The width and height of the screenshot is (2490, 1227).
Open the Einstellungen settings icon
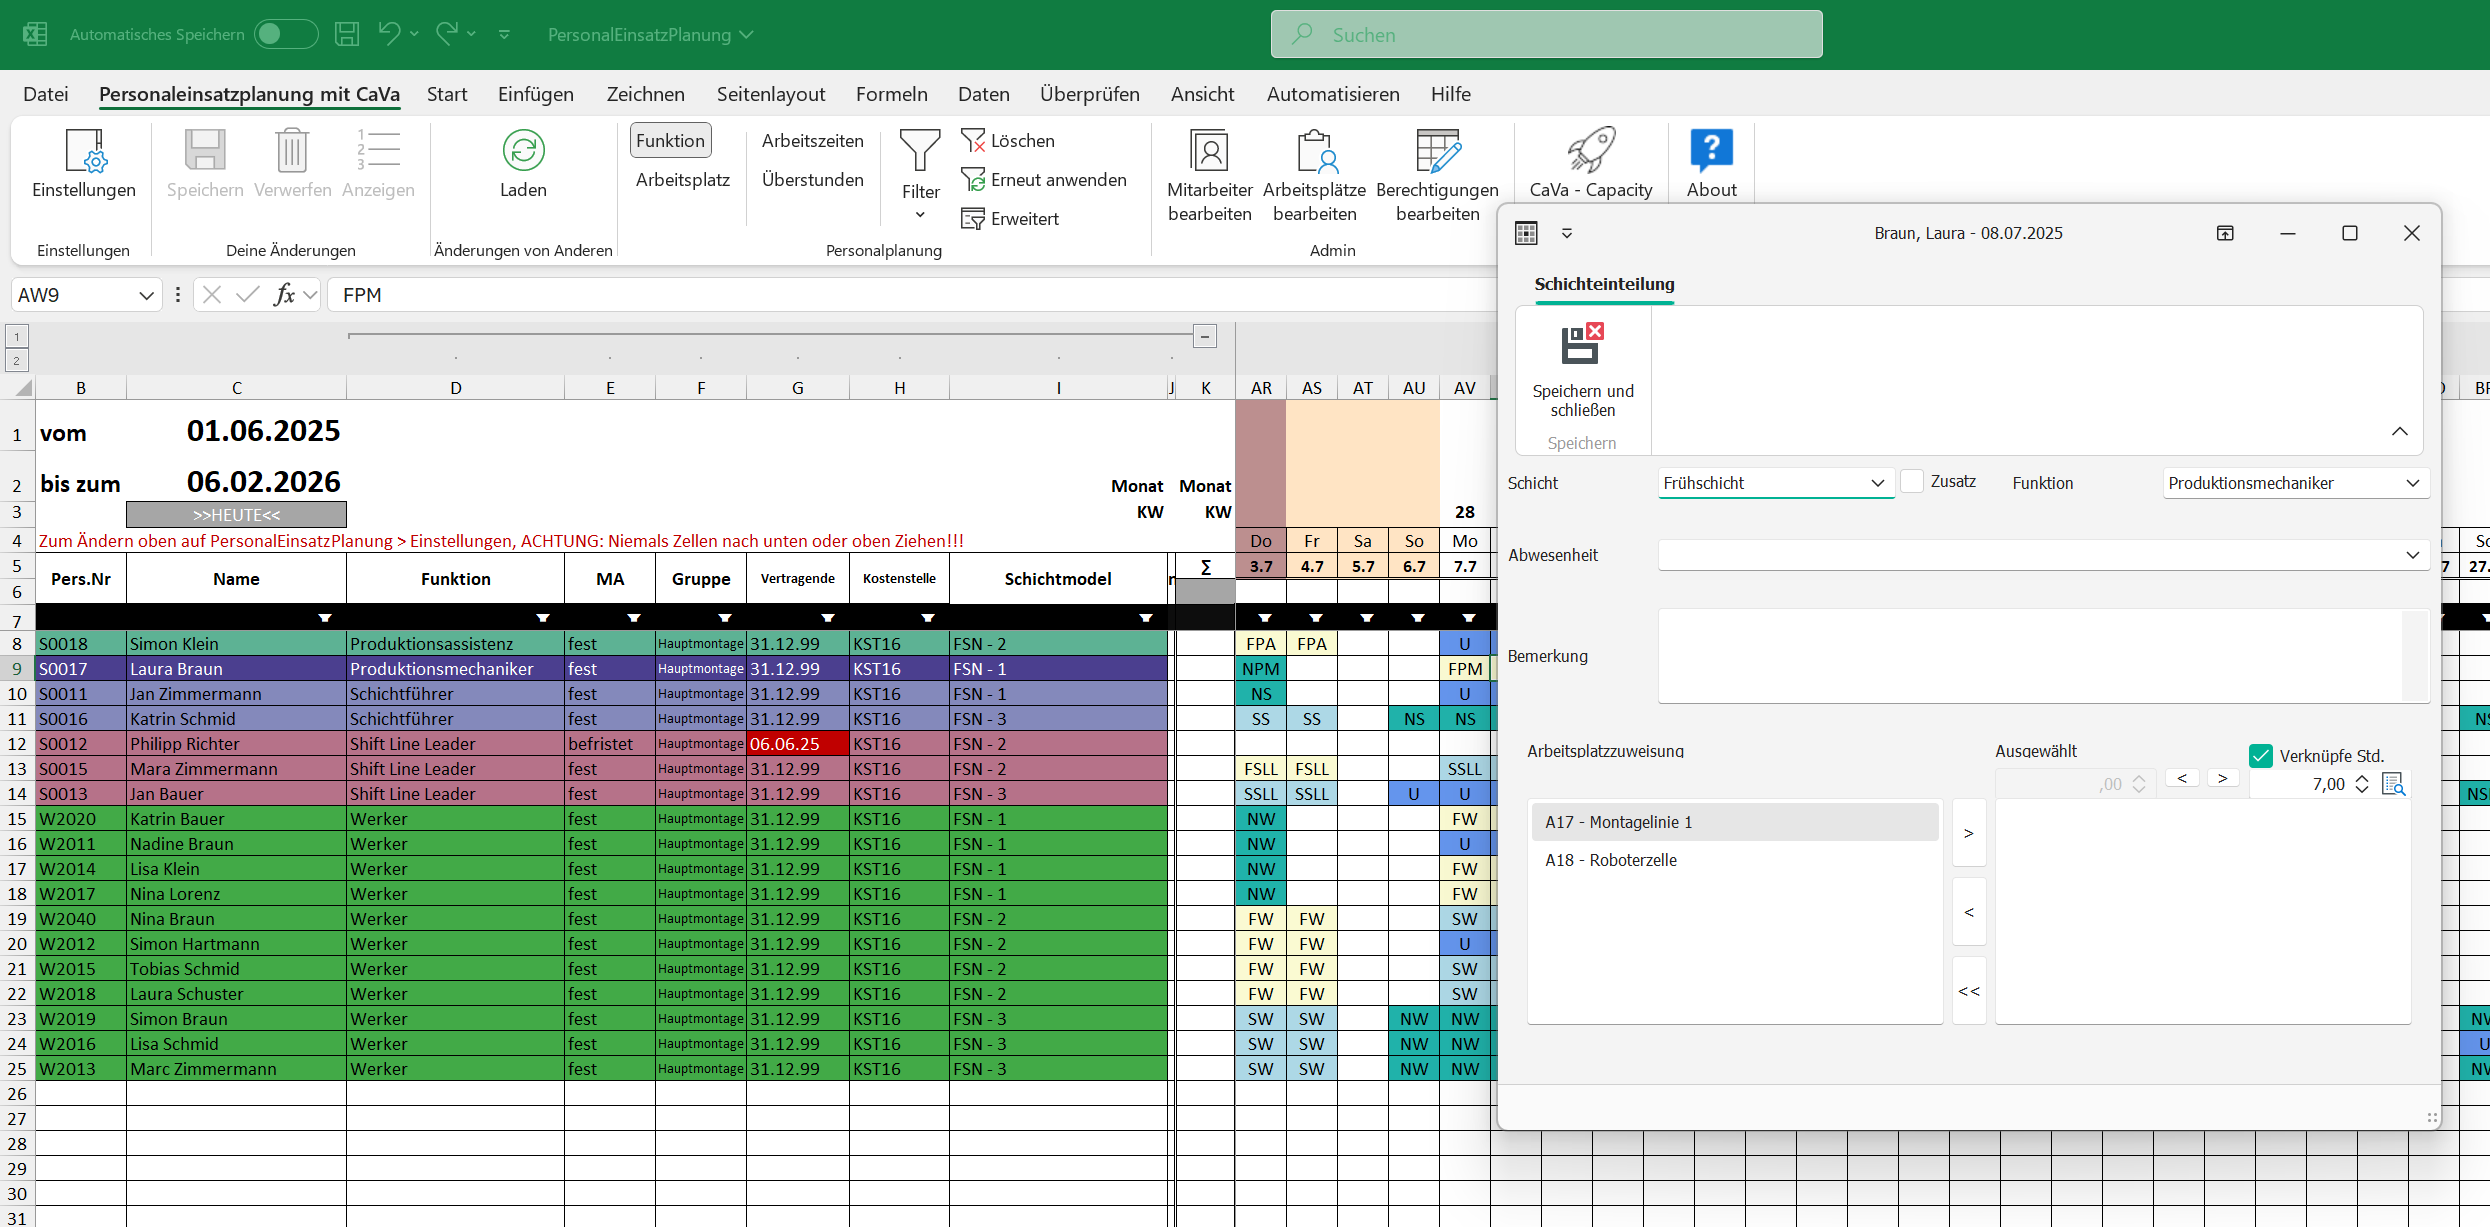pos(84,152)
